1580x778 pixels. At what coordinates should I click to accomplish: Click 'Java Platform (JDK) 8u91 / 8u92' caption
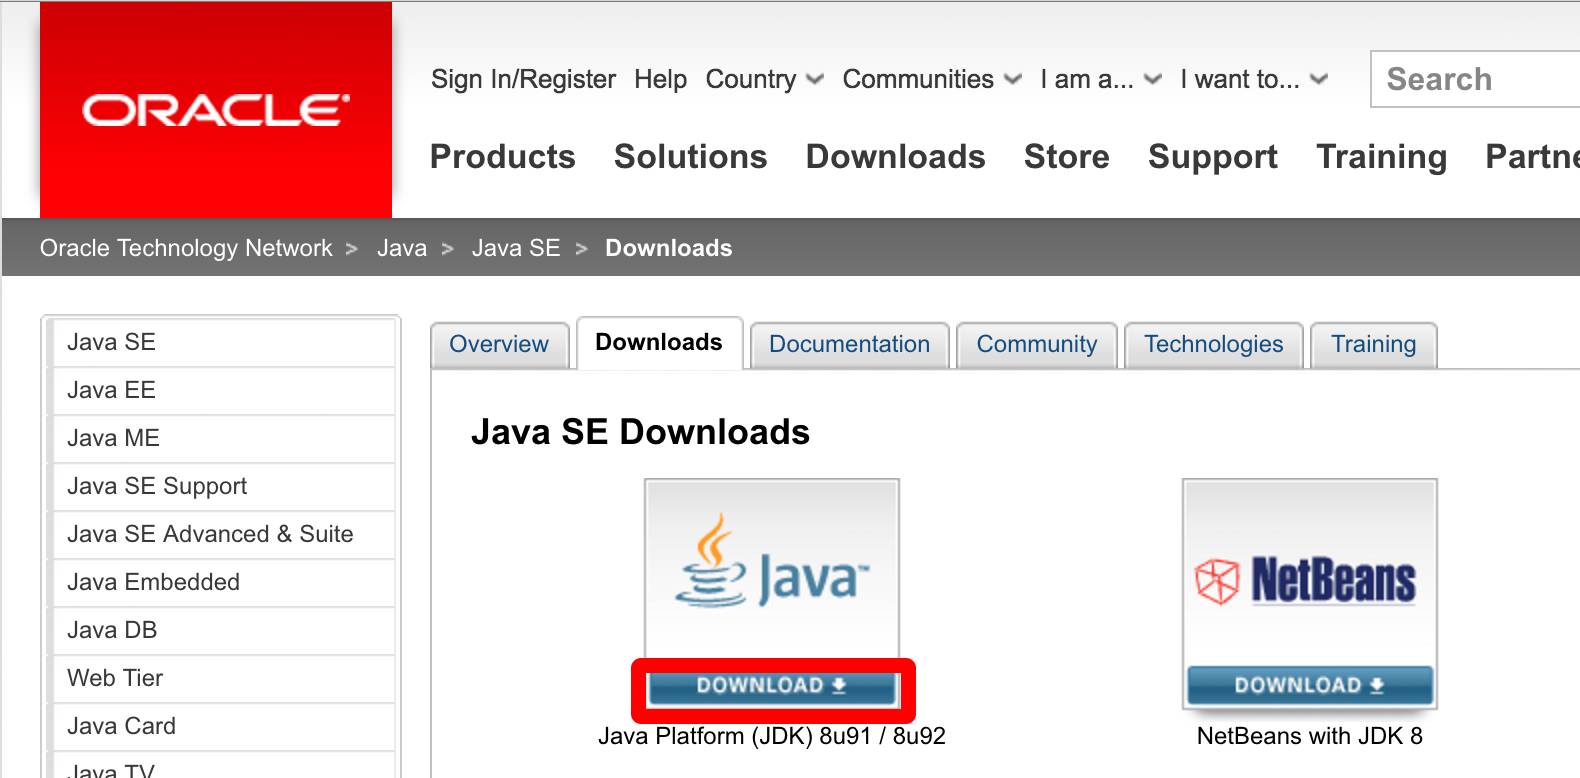pyautogui.click(x=772, y=736)
